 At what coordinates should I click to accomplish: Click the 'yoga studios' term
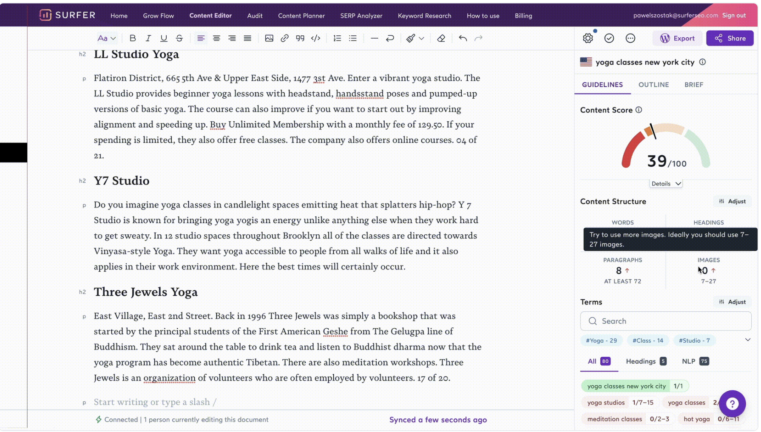[x=620, y=402]
